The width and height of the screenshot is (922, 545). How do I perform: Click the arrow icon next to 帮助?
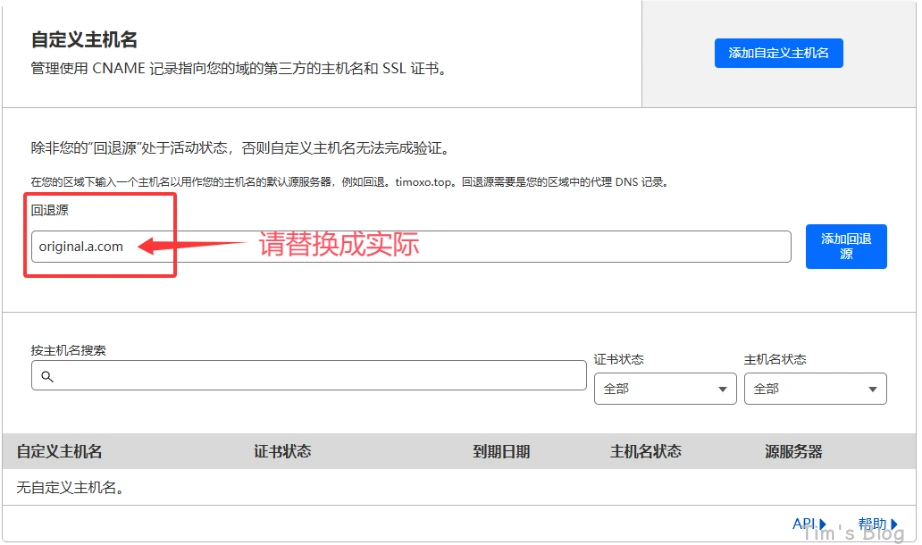(x=893, y=524)
